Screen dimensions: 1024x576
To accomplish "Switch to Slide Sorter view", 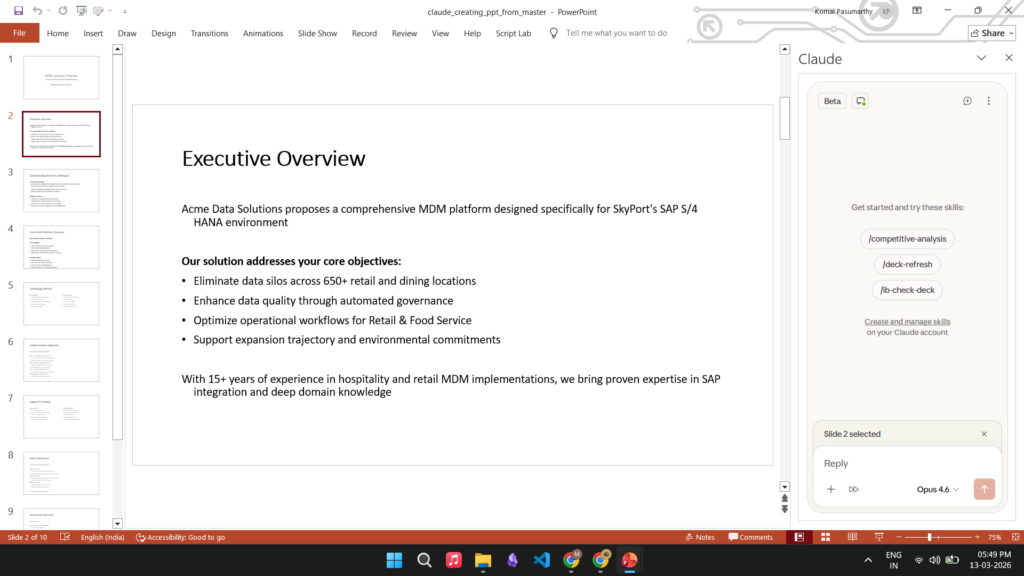I will [x=823, y=537].
